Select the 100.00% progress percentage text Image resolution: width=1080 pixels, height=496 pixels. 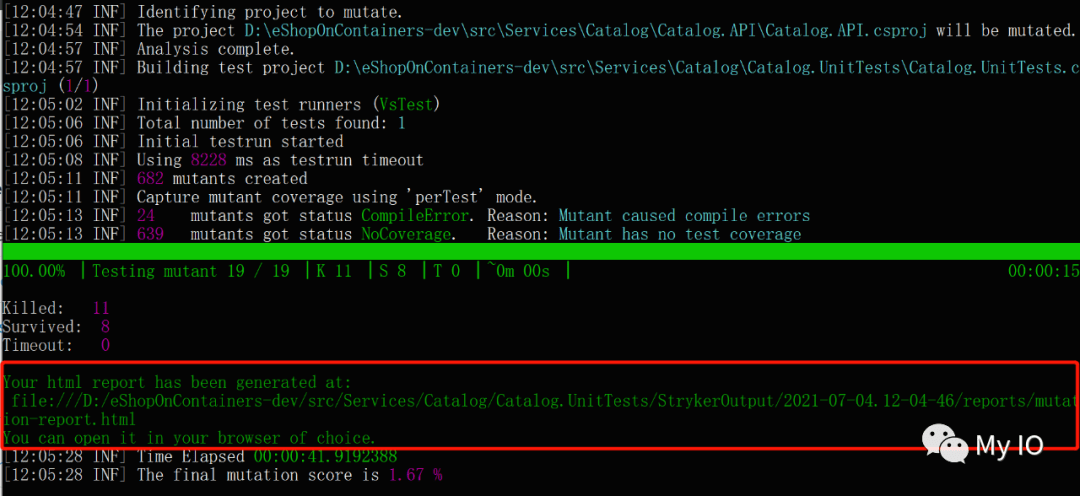pos(34,271)
